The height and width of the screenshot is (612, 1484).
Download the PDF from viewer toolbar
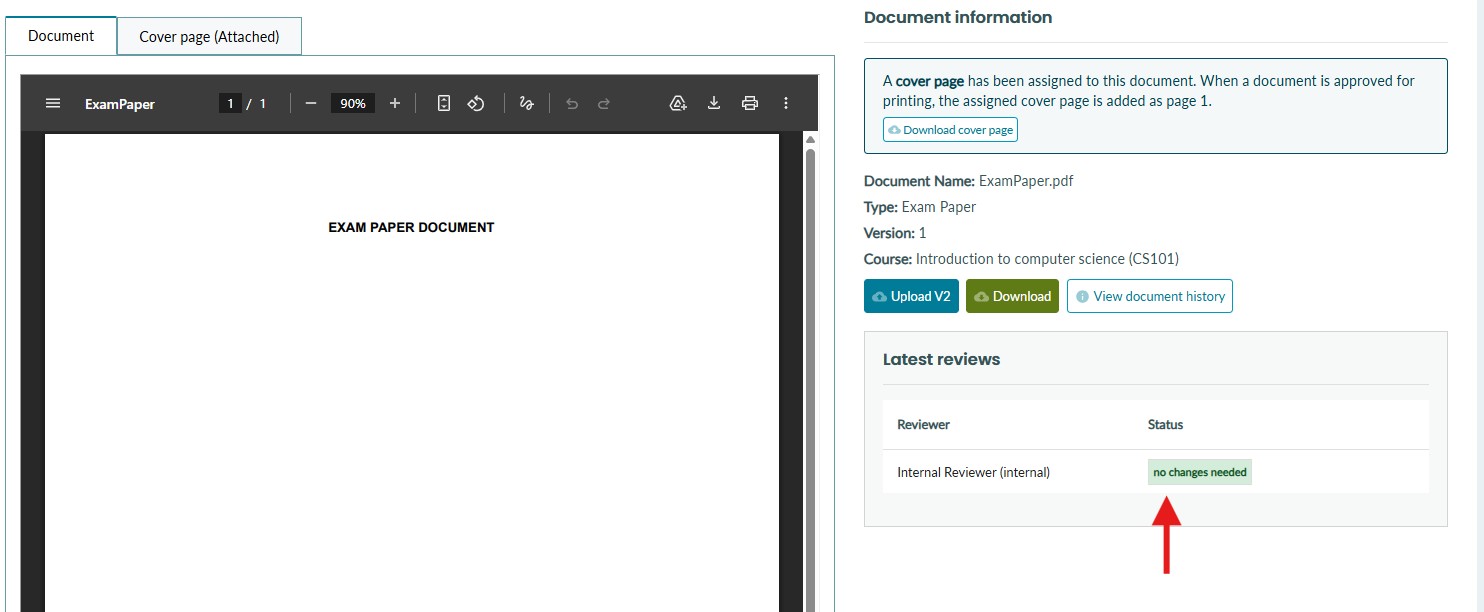tap(714, 103)
